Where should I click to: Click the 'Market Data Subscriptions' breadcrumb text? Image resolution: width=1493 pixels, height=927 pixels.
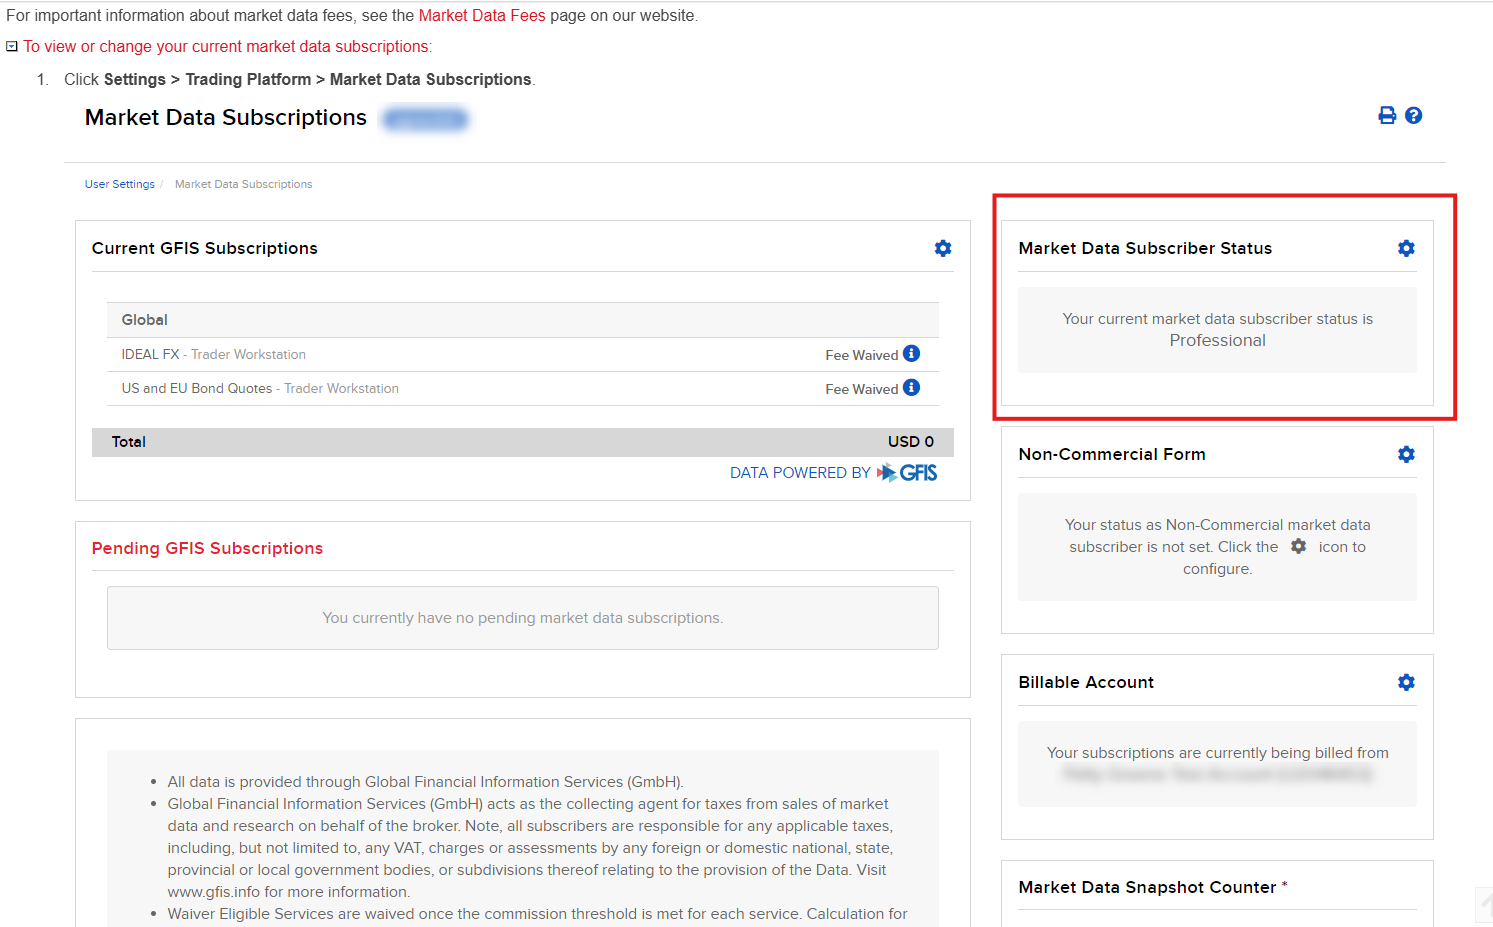[x=243, y=184]
